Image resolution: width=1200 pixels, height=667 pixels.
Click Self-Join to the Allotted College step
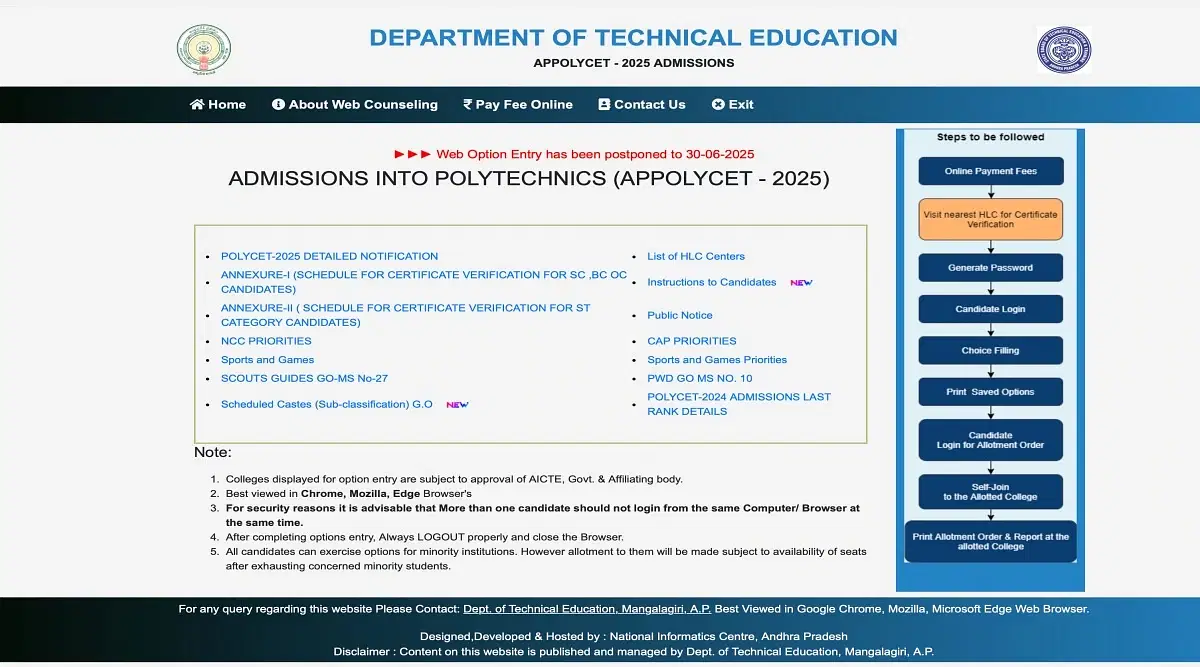click(x=991, y=492)
